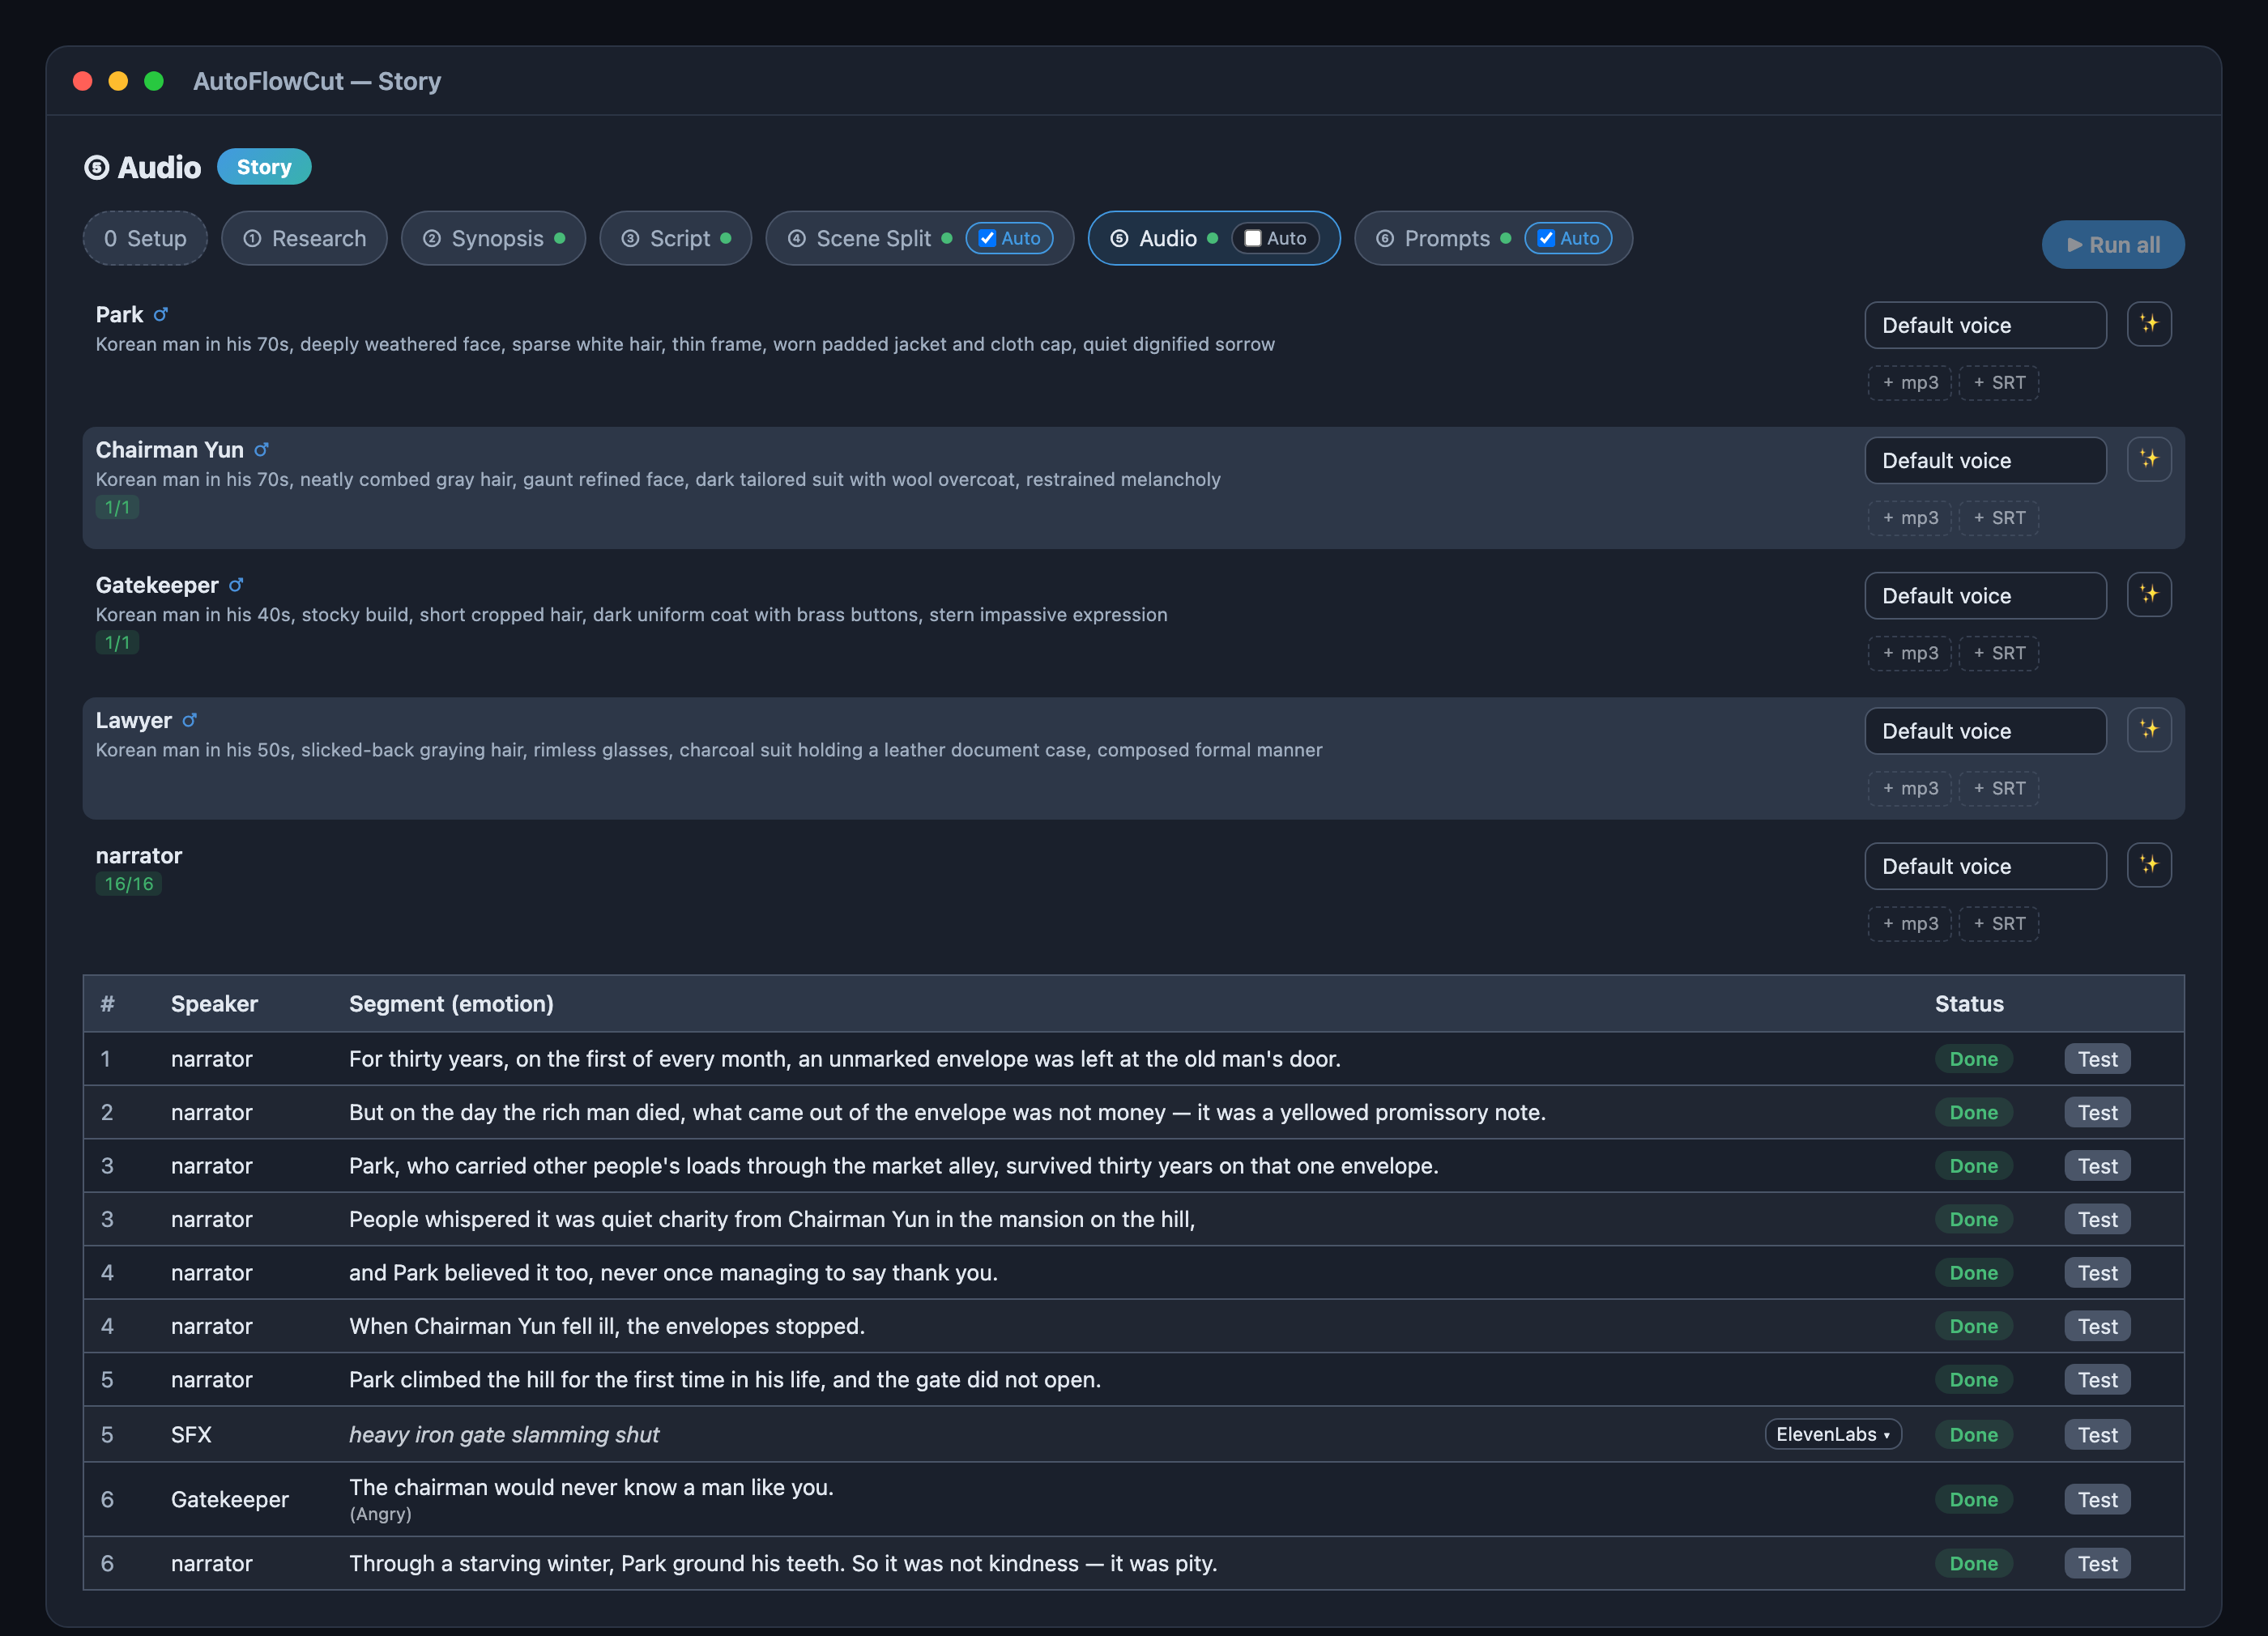Open the ElevenLabs dropdown in SFX row
This screenshot has width=2268, height=1636.
1832,1434
